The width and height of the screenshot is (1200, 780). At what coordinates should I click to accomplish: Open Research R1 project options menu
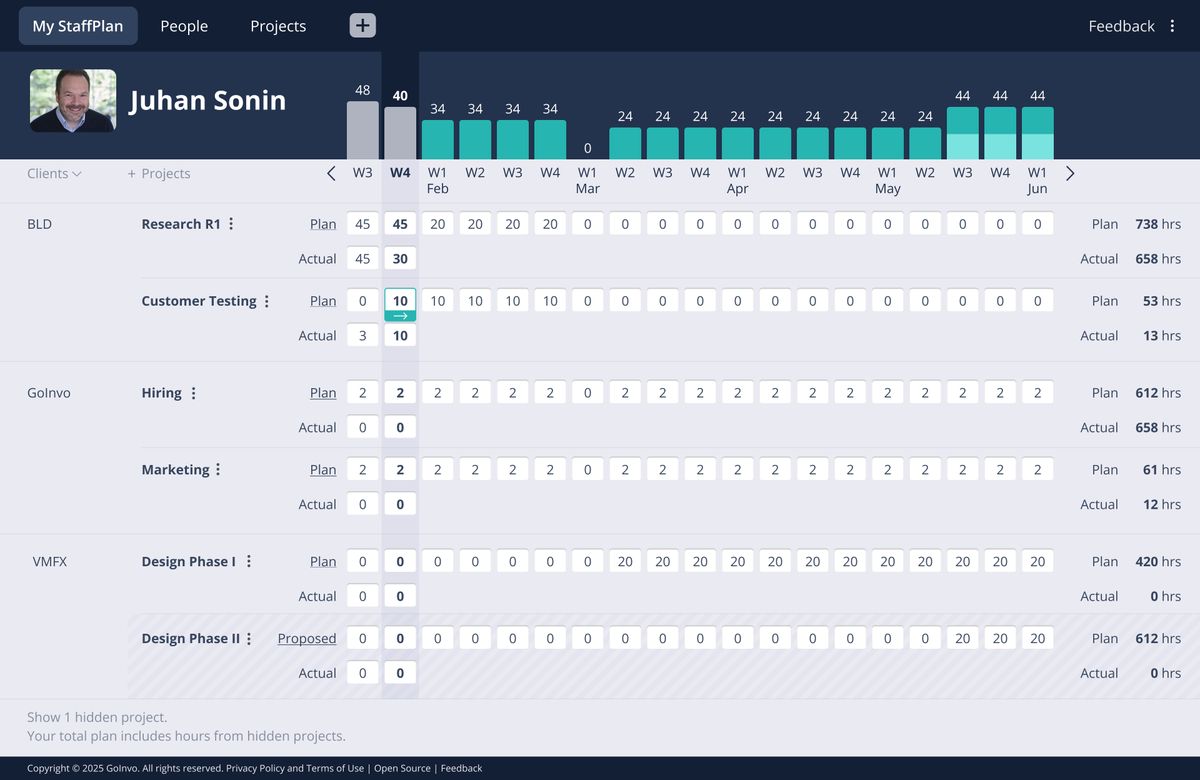(x=231, y=224)
